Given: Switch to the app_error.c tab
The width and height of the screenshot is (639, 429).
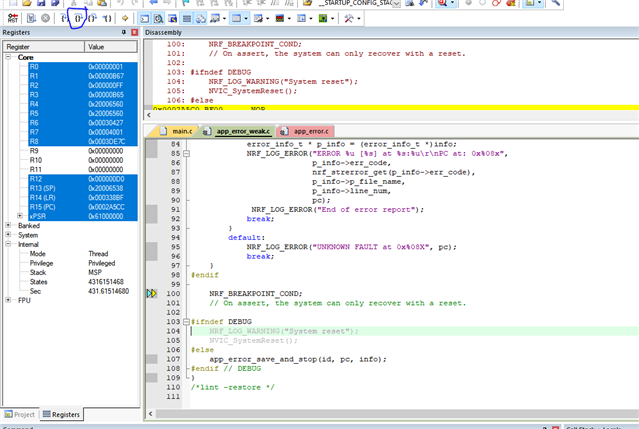Looking at the screenshot, I should pyautogui.click(x=305, y=131).
